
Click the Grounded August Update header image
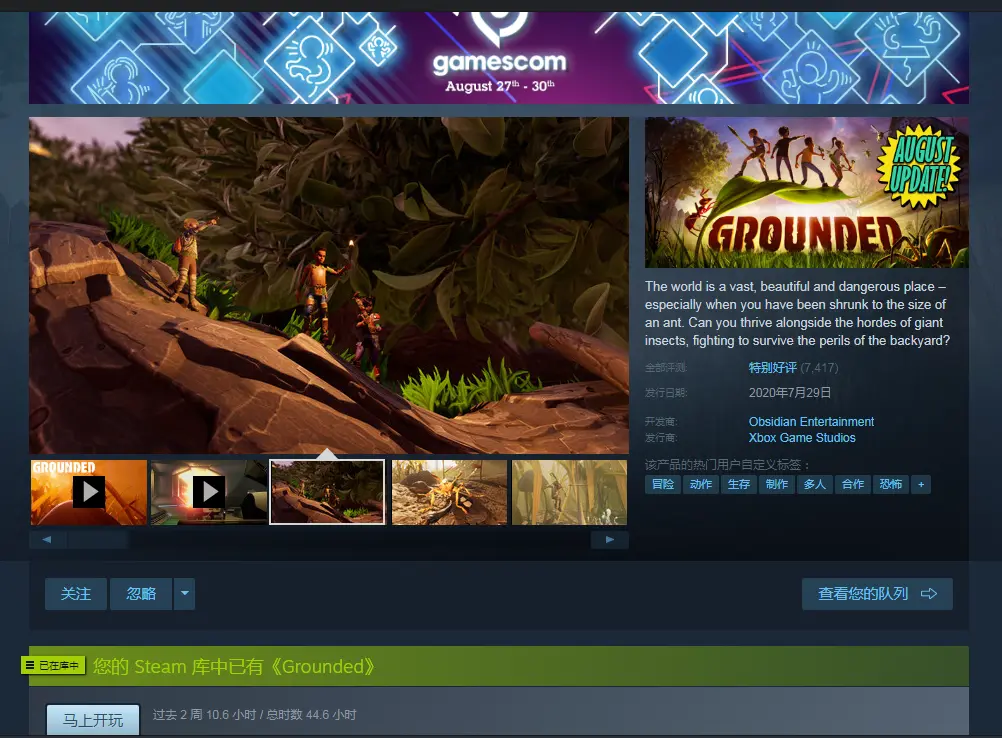click(x=806, y=192)
